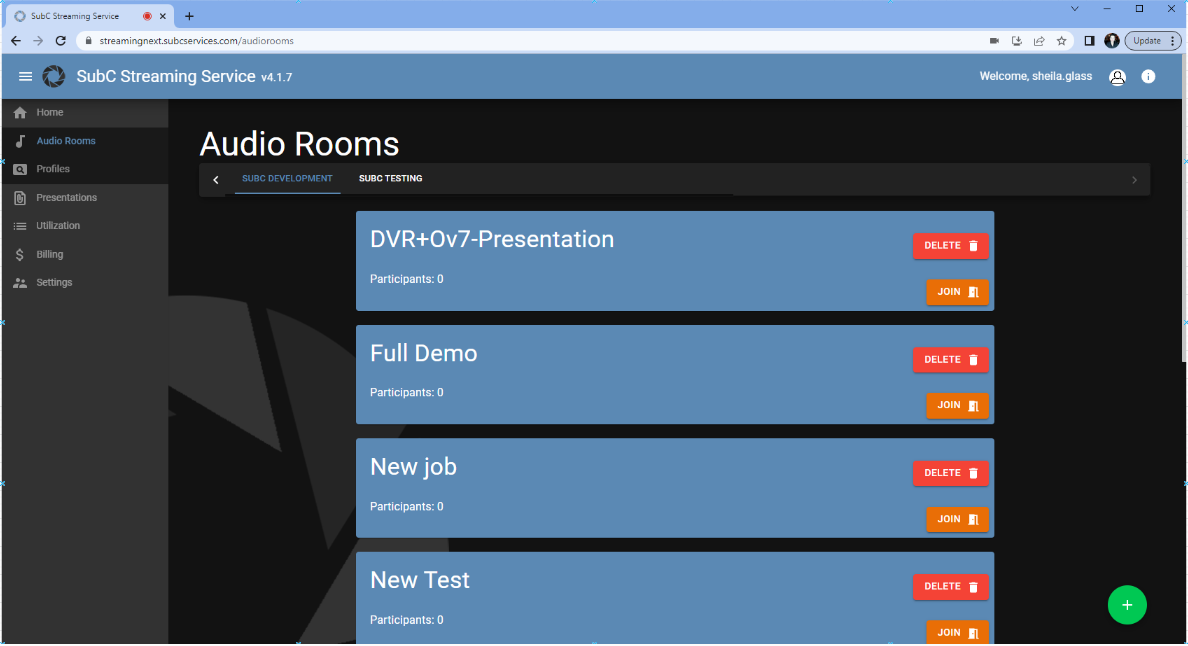
Task: Bookmark this page with star icon
Action: tap(1061, 41)
